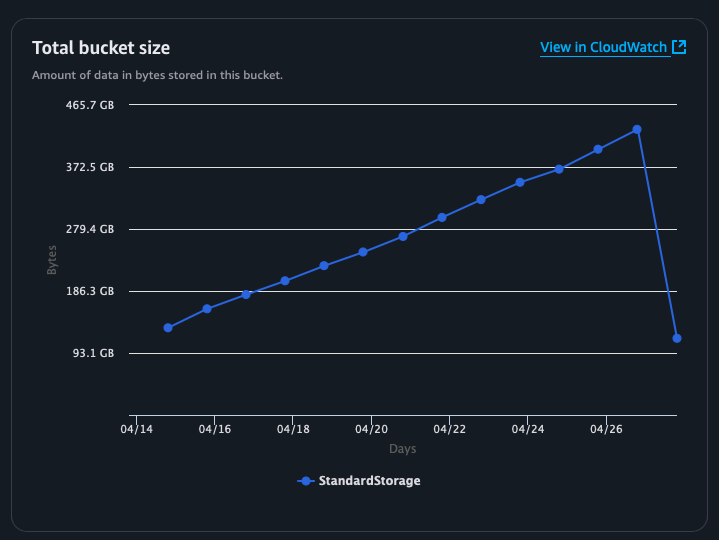
Task: Select the first data point after 04/14
Action: (x=168, y=328)
